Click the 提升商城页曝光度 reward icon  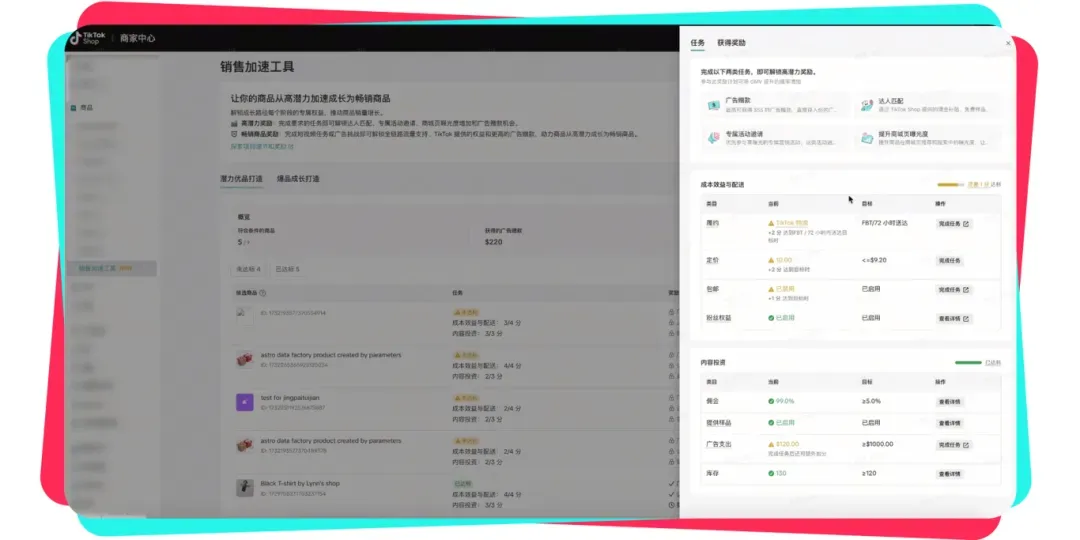coord(866,138)
